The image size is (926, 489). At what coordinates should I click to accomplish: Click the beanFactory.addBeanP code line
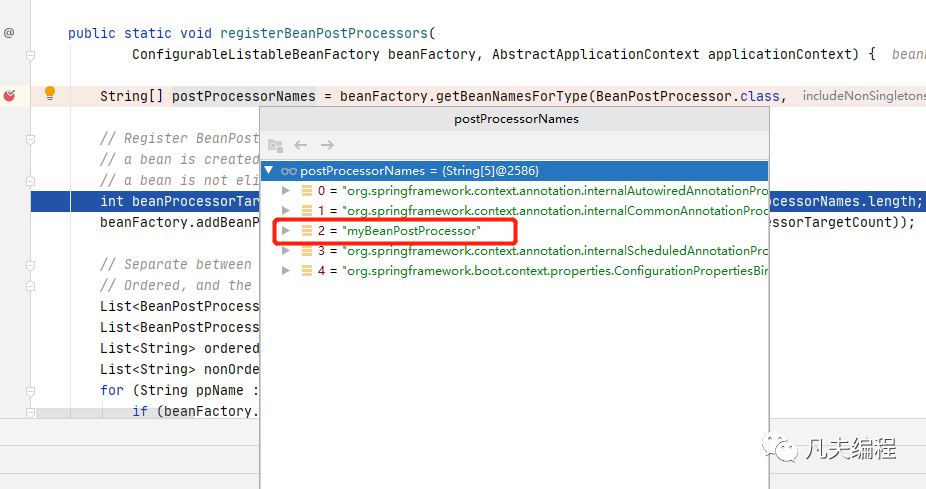click(x=180, y=223)
